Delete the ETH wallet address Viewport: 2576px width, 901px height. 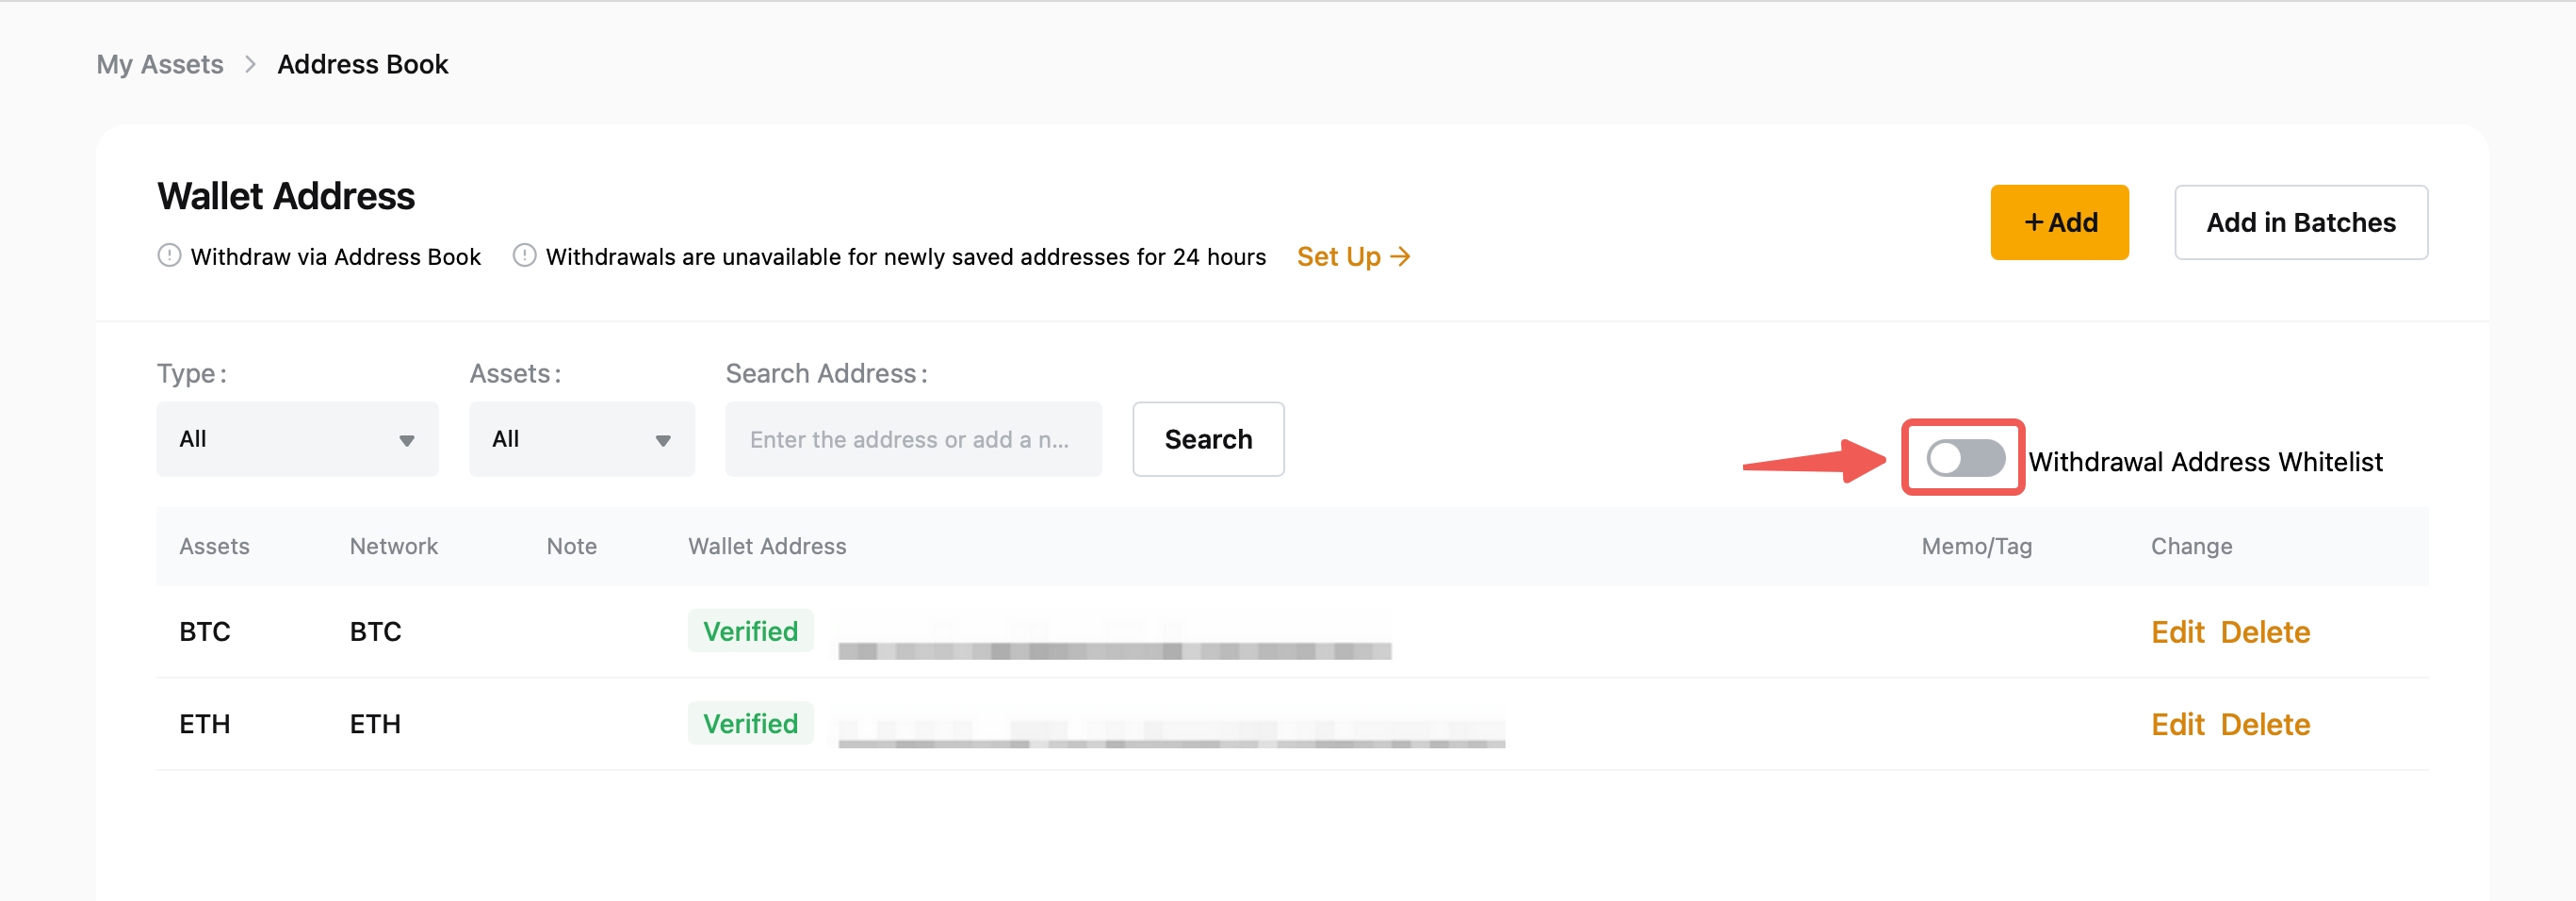(2264, 724)
